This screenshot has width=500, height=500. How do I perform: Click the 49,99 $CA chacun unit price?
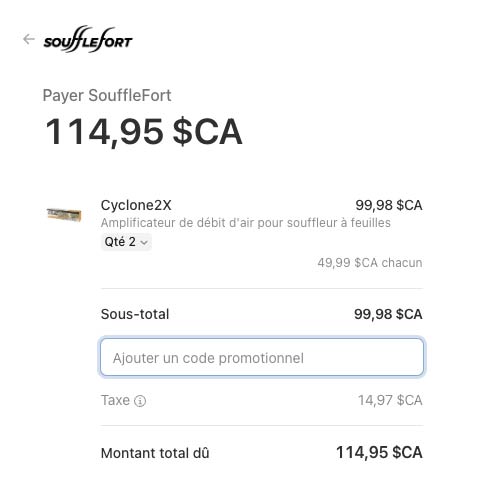(370, 263)
